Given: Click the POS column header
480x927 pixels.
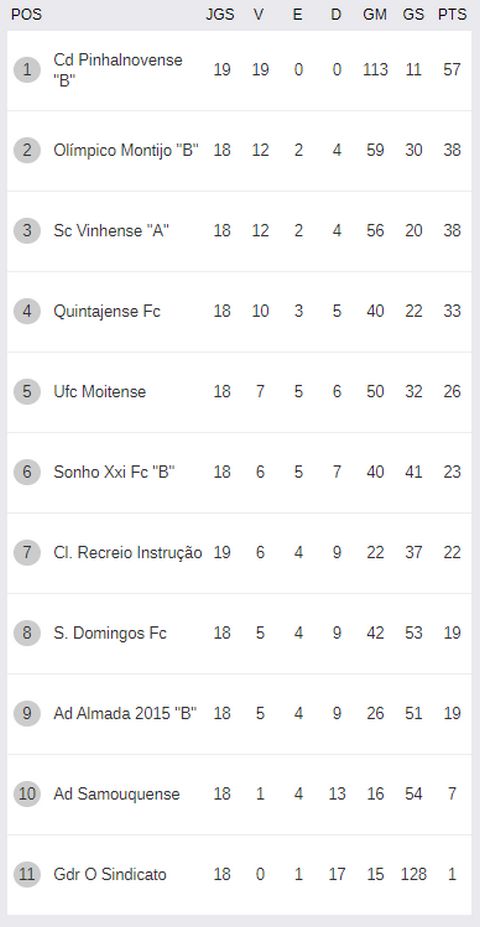Looking at the screenshot, I should click(26, 15).
